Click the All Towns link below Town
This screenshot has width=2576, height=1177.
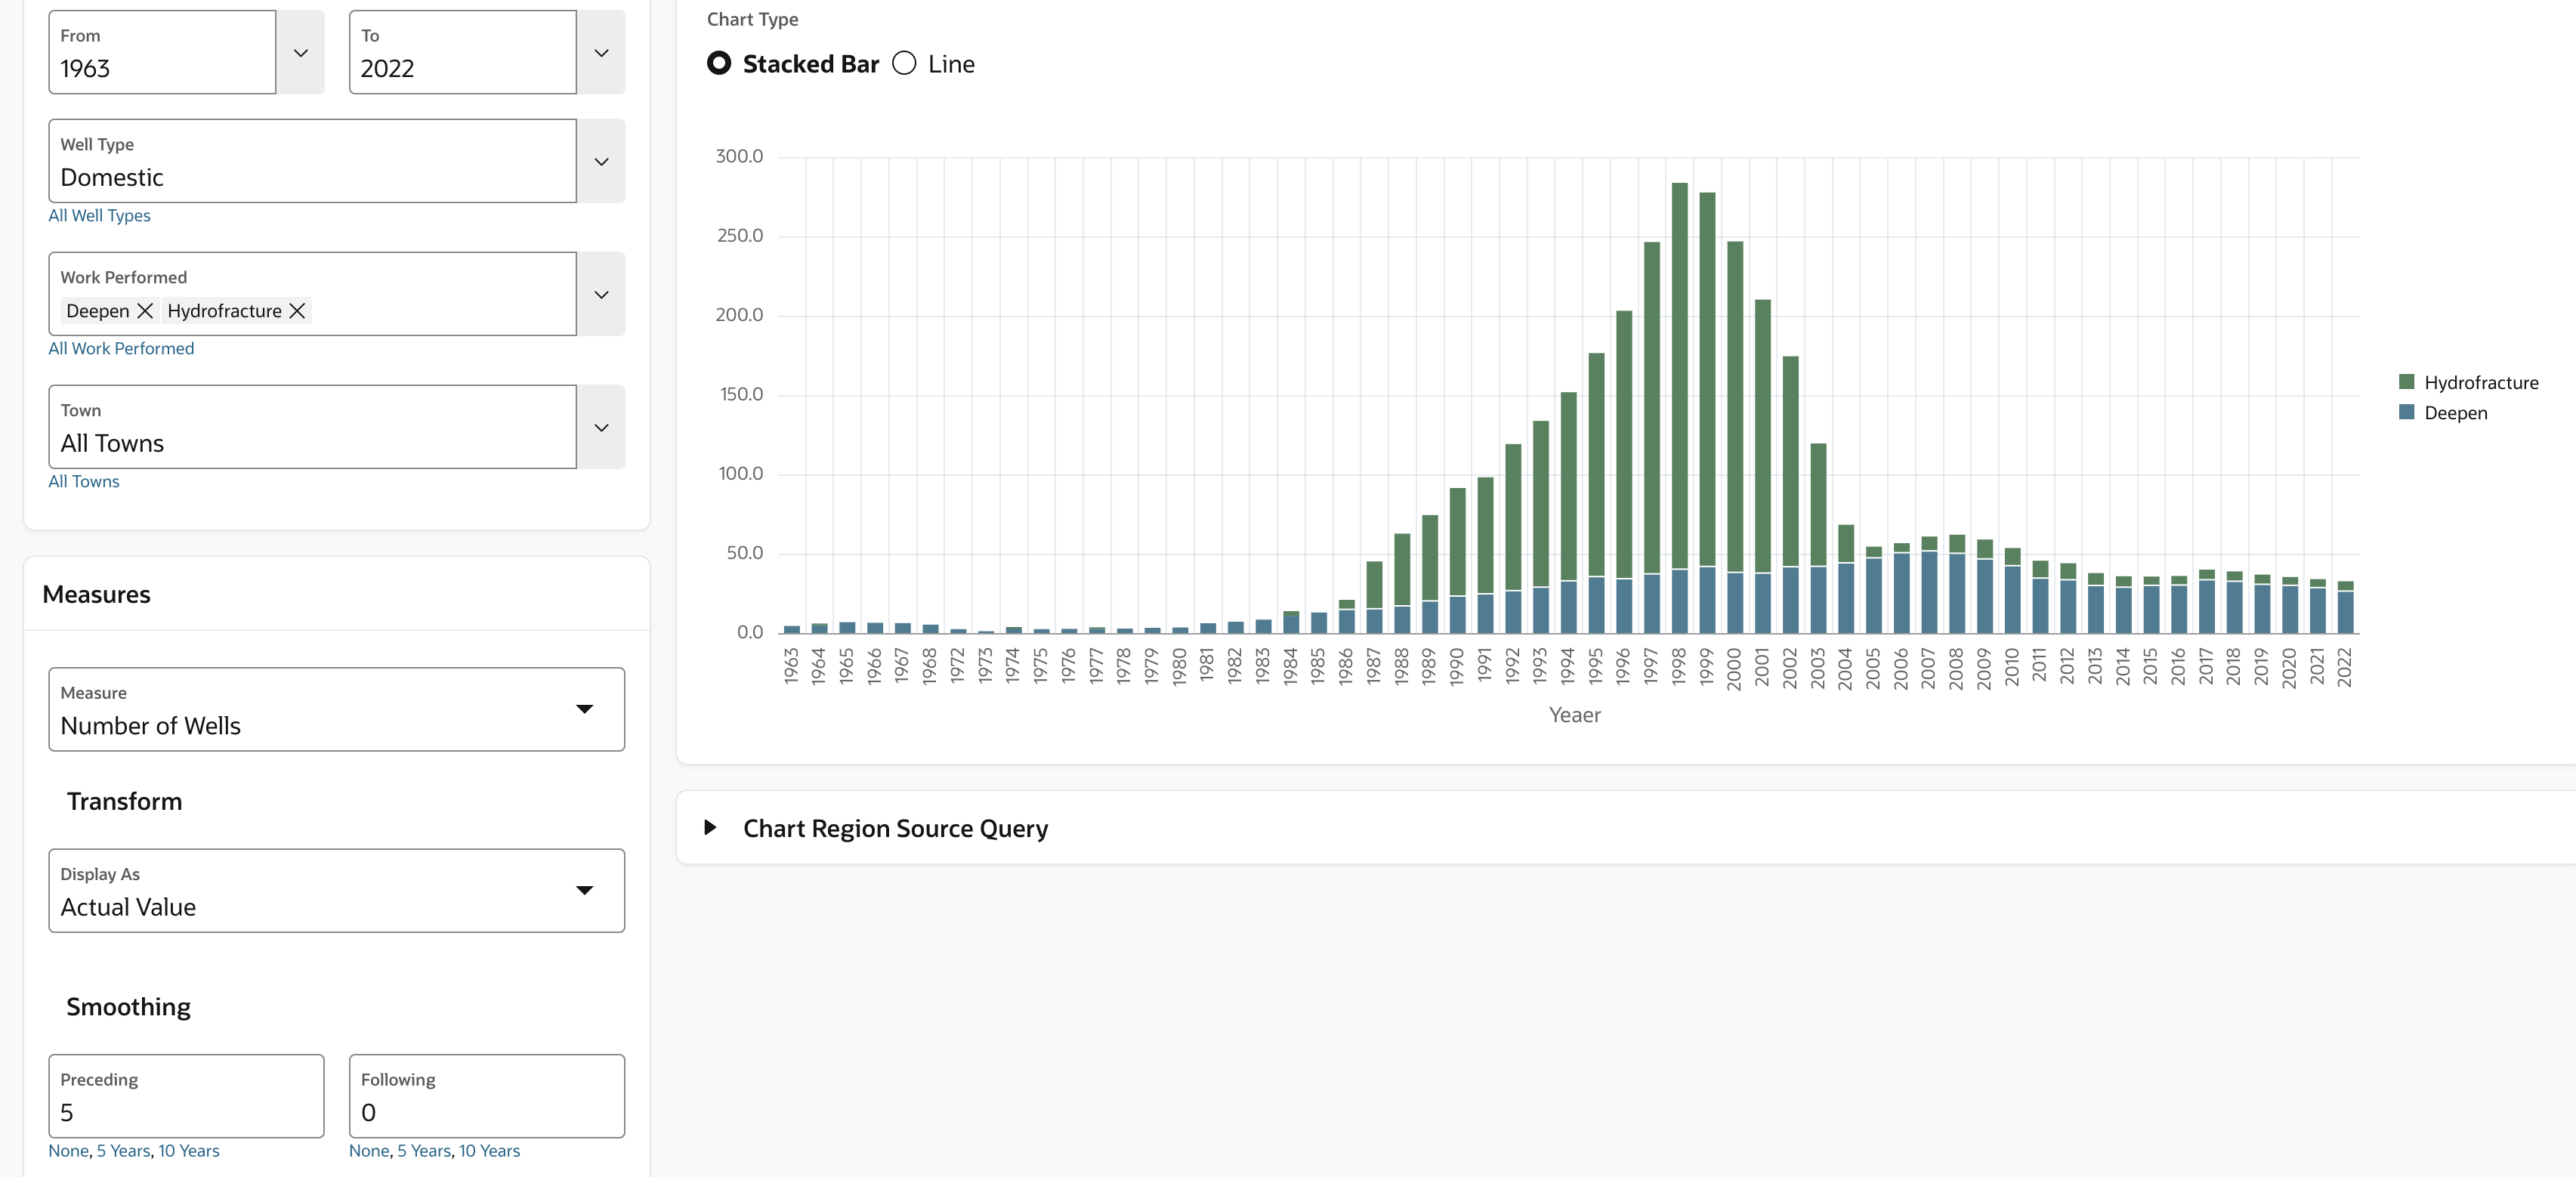pos(84,481)
